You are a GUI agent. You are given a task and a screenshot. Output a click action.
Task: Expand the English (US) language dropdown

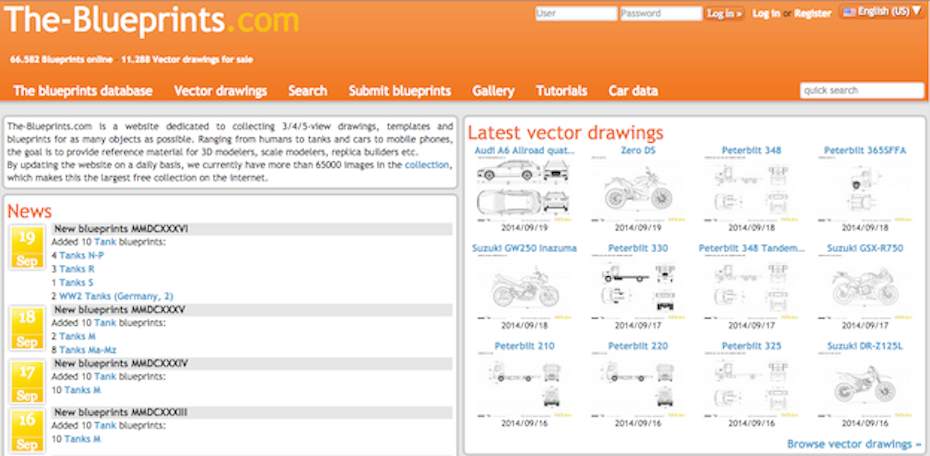pos(882,12)
